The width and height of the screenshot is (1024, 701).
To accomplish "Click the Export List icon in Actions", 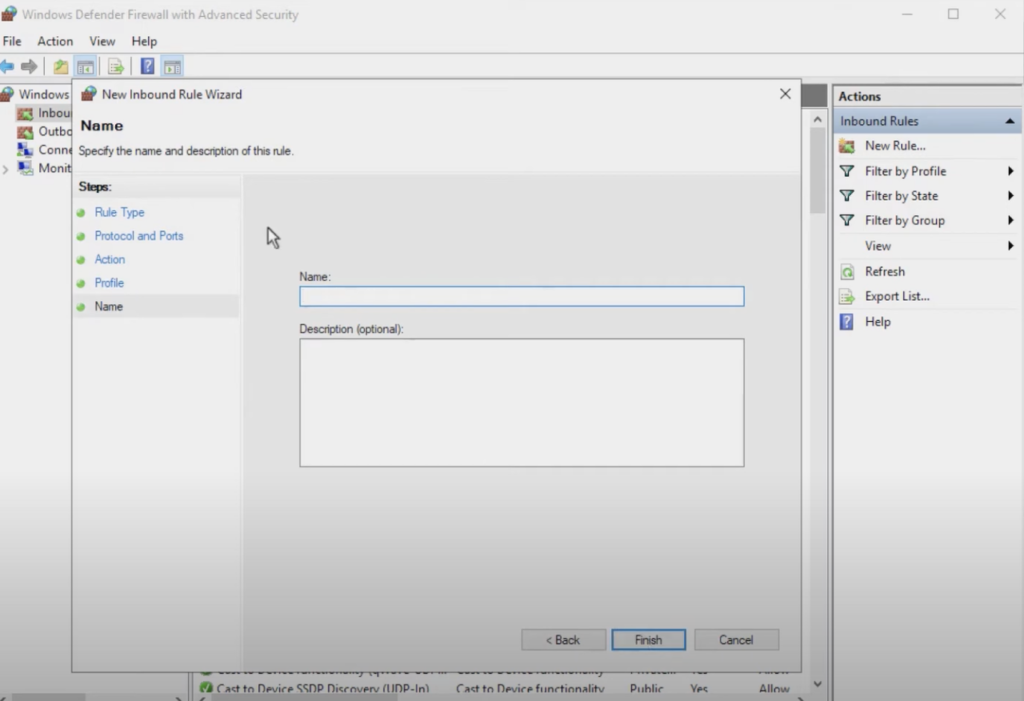I will pyautogui.click(x=847, y=297).
